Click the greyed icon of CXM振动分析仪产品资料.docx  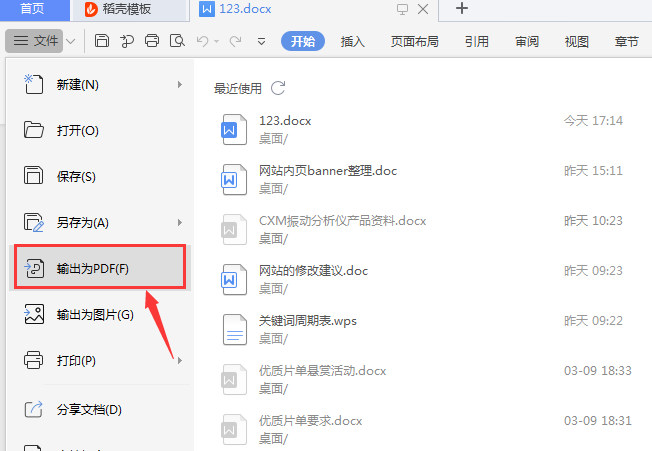234,229
